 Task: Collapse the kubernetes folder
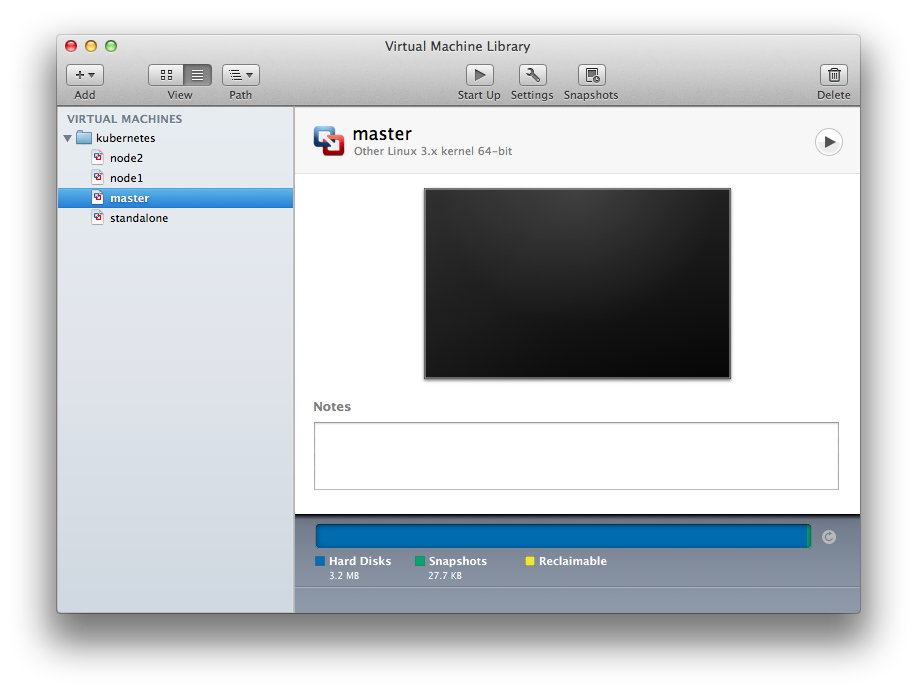click(x=68, y=139)
